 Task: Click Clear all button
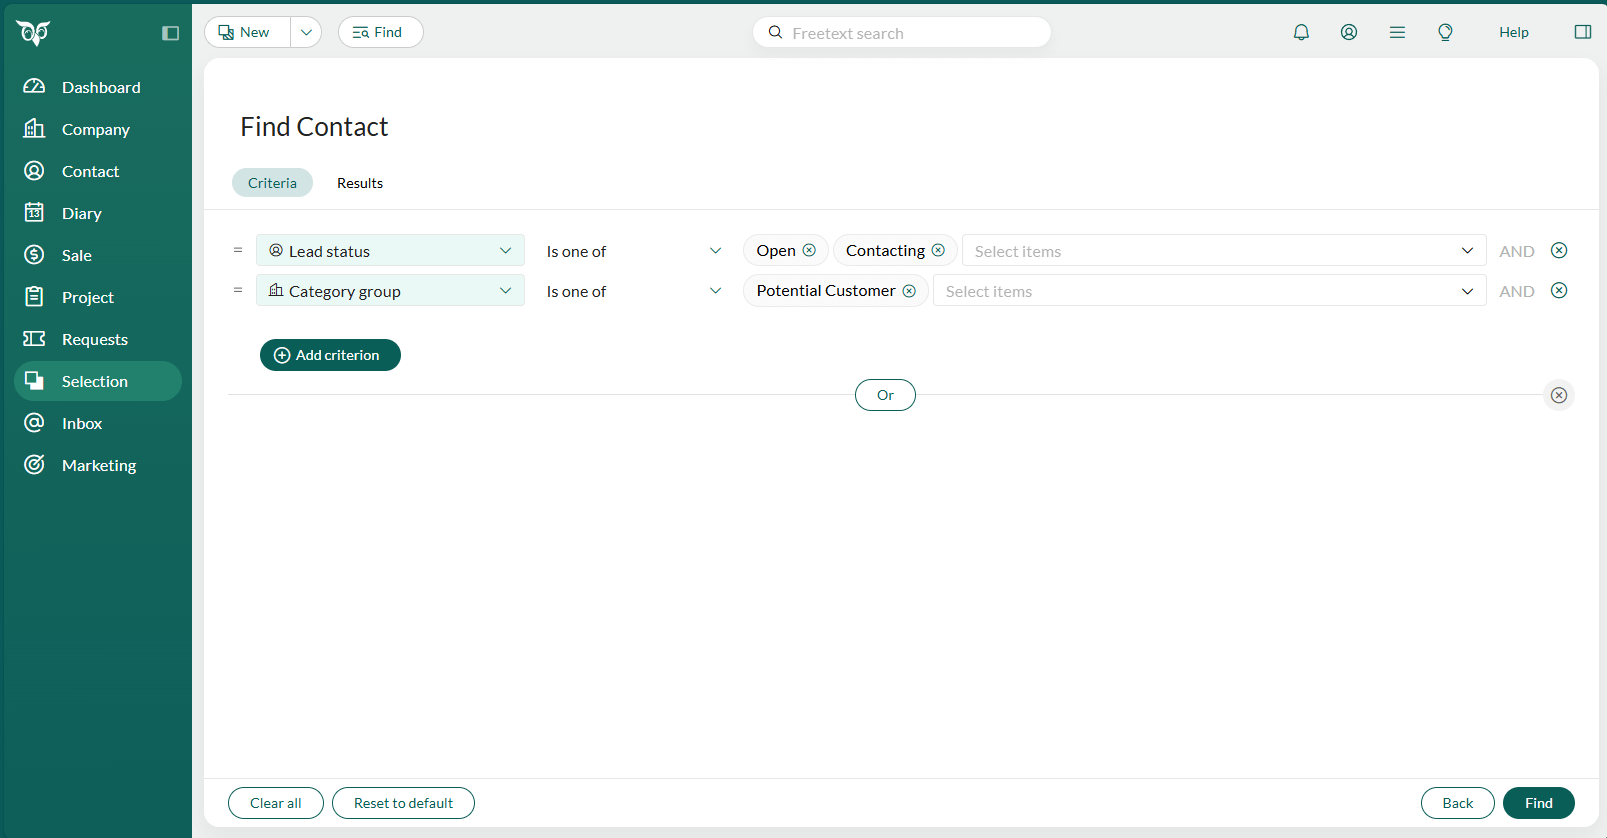click(276, 803)
